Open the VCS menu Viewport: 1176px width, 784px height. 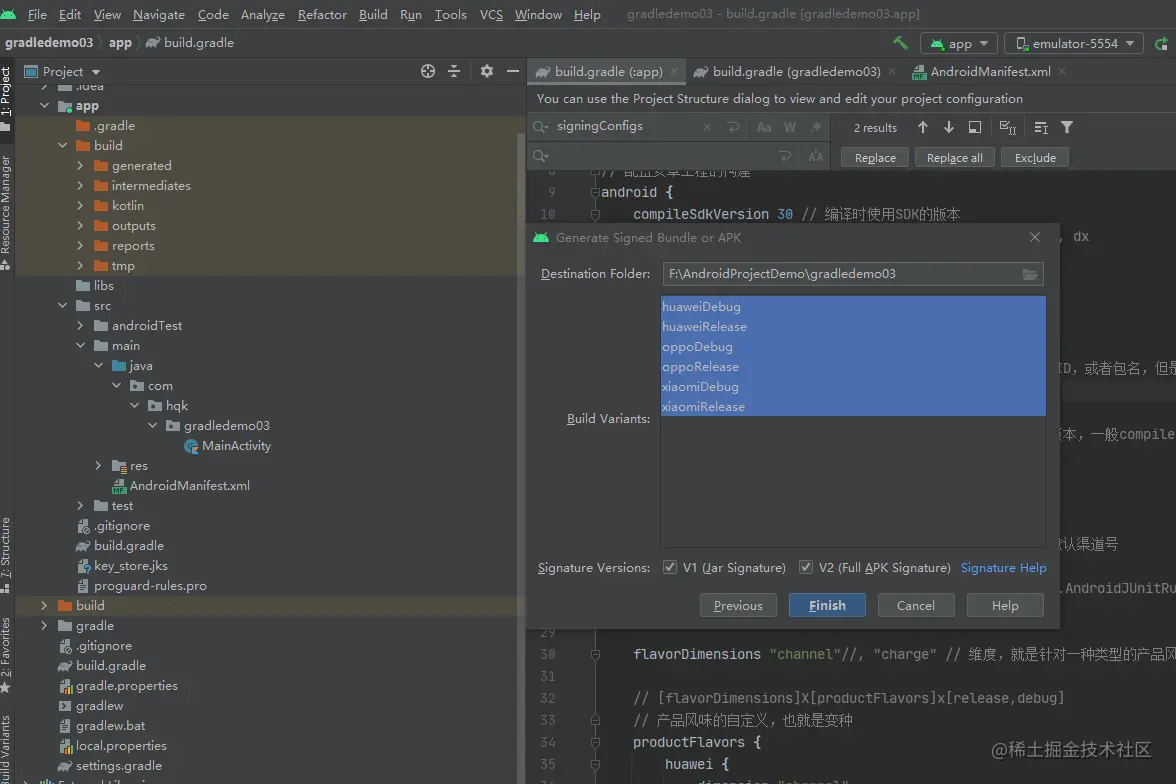[491, 14]
